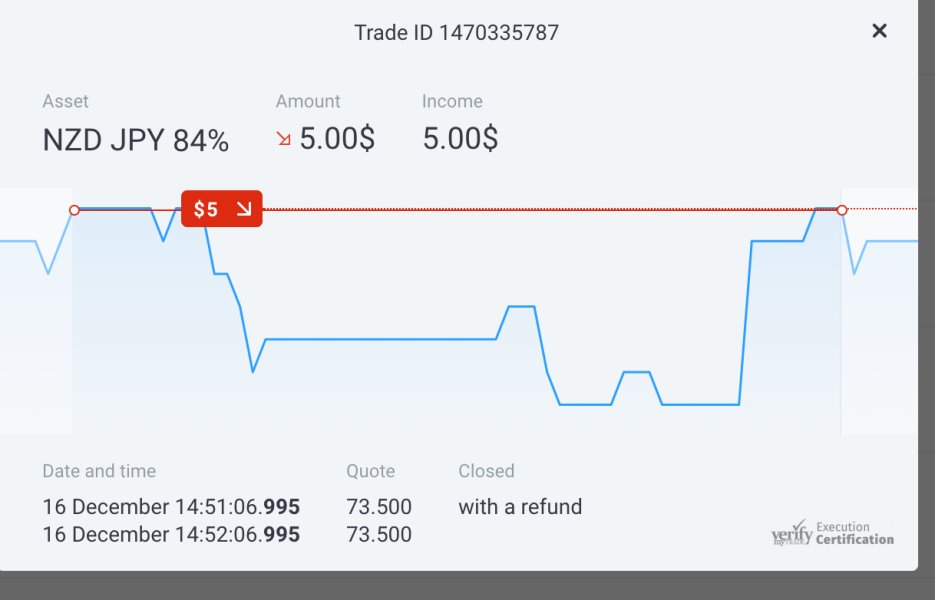Click the NZD JPY 84% asset name
Viewport: 935px width, 600px height.
click(x=135, y=141)
